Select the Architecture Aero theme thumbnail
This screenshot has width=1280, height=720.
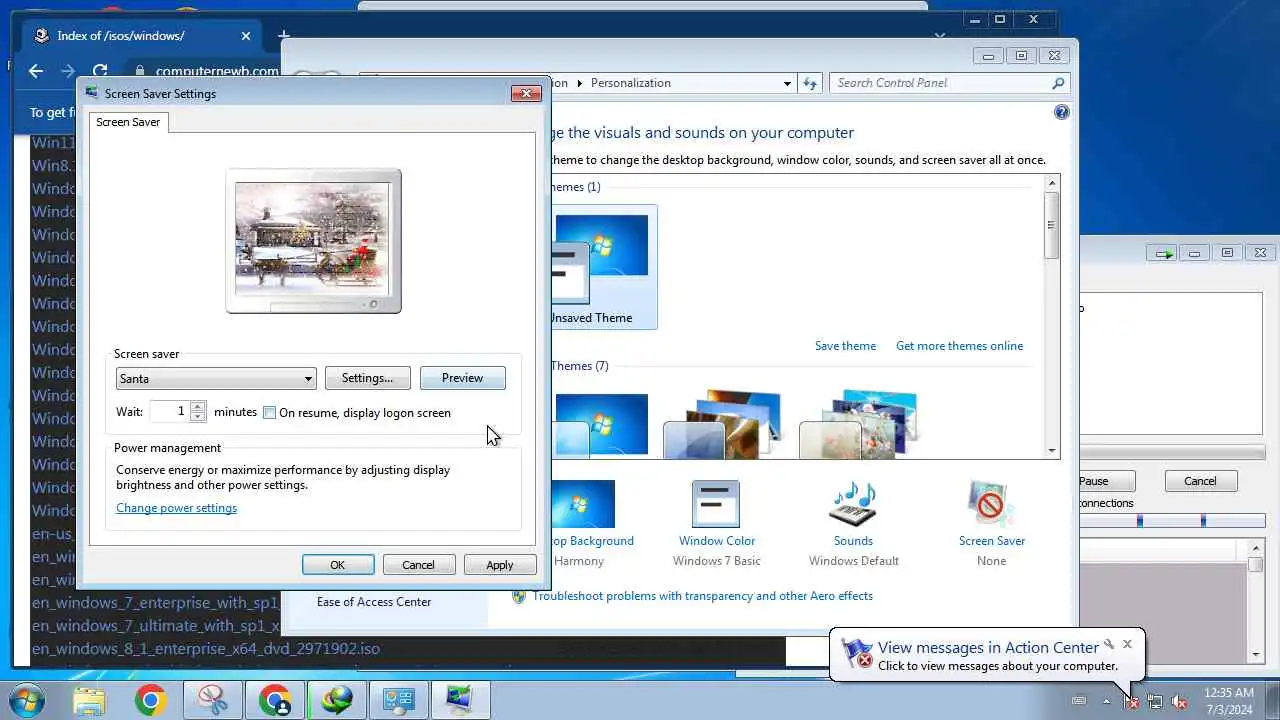[721, 424]
